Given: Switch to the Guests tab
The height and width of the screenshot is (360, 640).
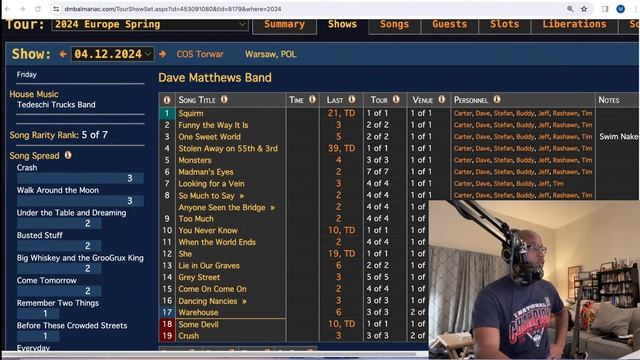Looking at the screenshot, I should click(449, 24).
